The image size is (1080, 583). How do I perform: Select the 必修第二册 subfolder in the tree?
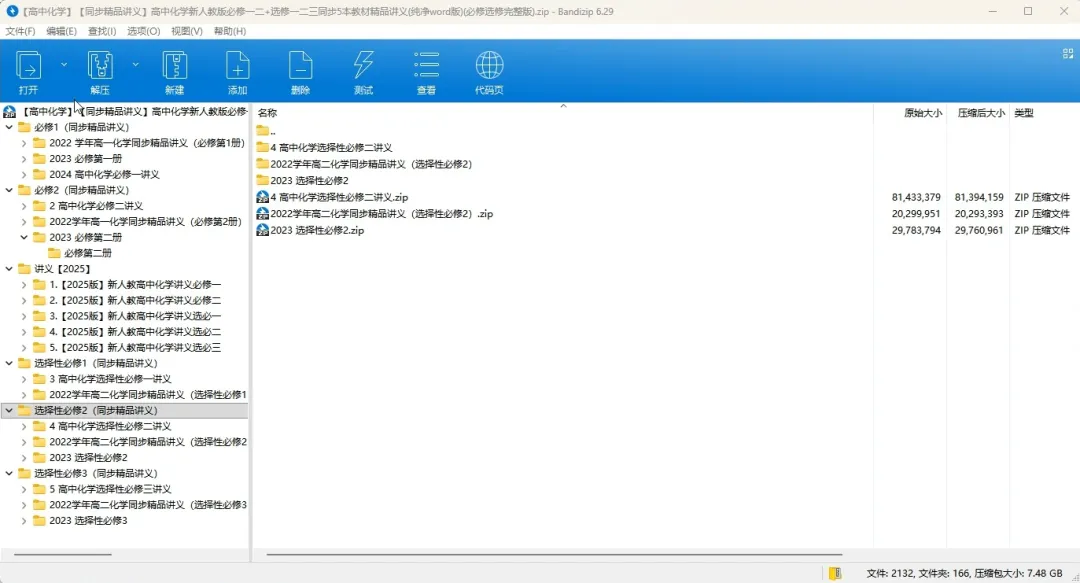pos(87,253)
